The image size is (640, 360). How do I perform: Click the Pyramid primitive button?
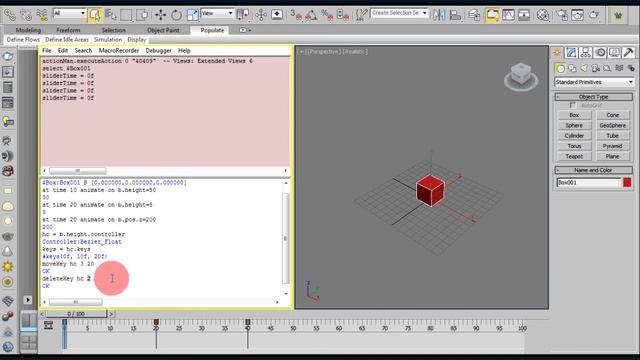point(612,146)
